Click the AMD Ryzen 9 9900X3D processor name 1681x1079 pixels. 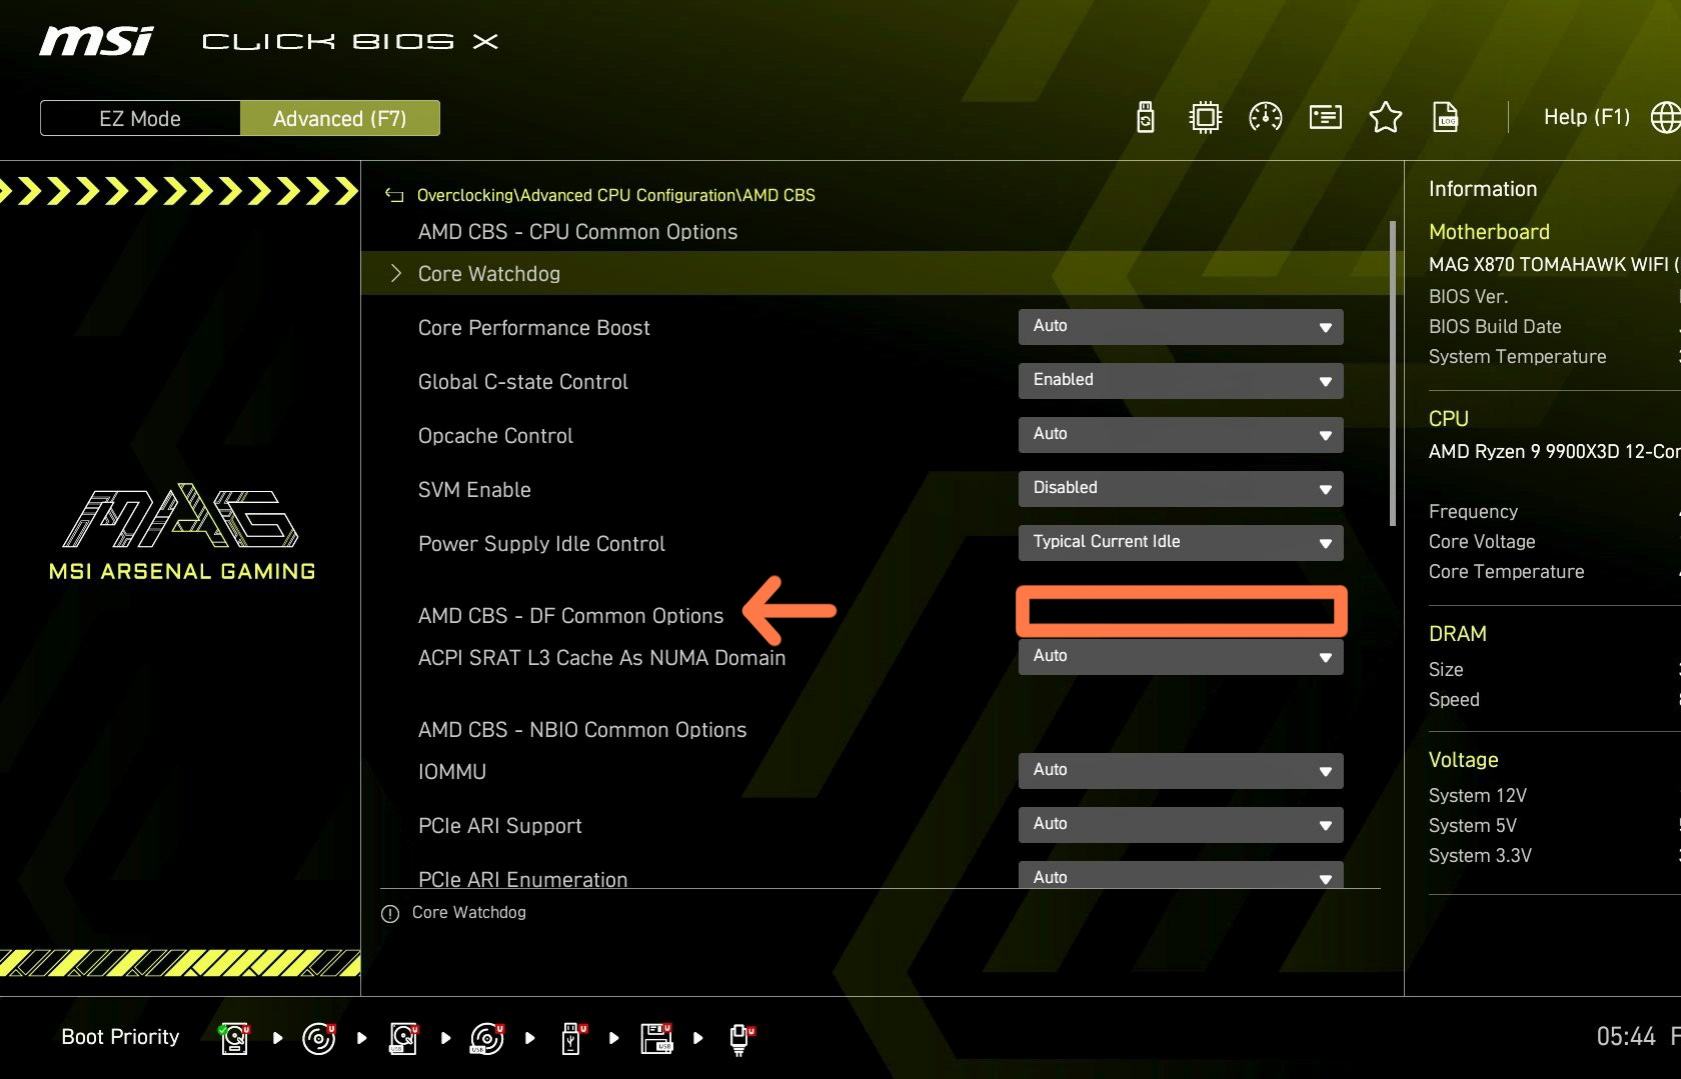pyautogui.click(x=1554, y=452)
